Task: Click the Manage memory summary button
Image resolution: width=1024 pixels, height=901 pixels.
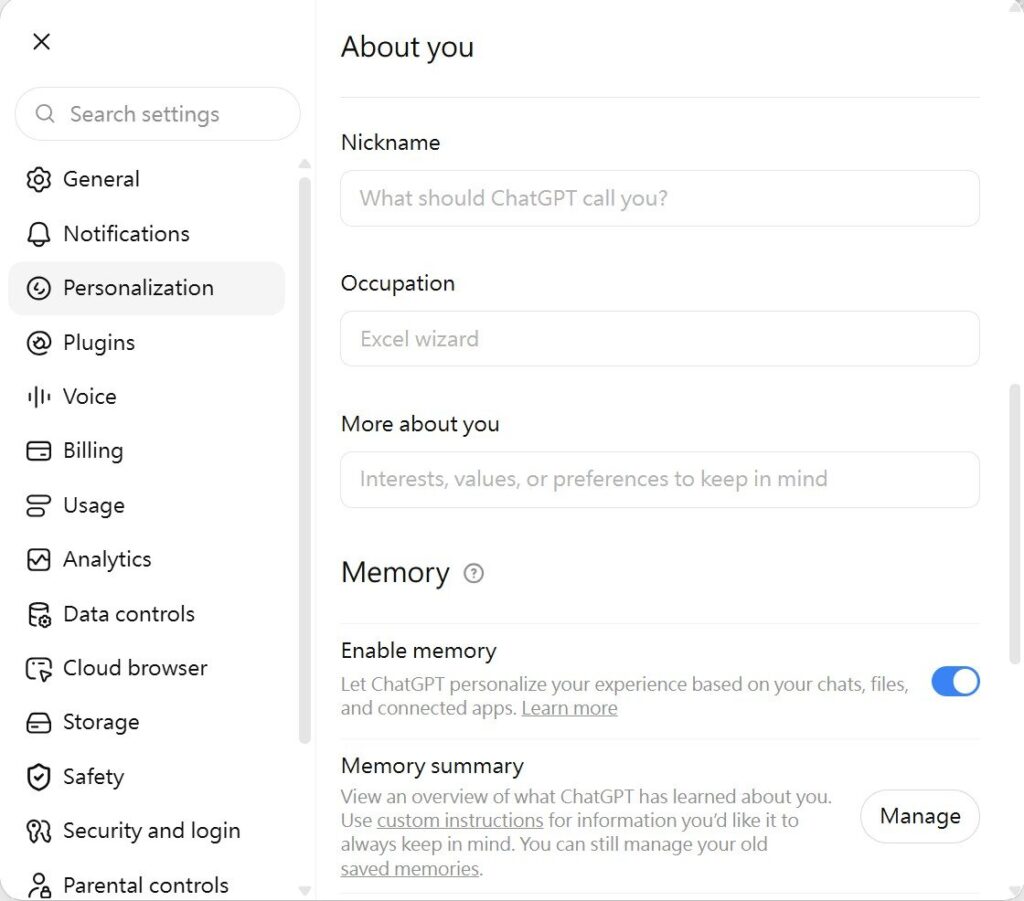Action: (x=920, y=816)
